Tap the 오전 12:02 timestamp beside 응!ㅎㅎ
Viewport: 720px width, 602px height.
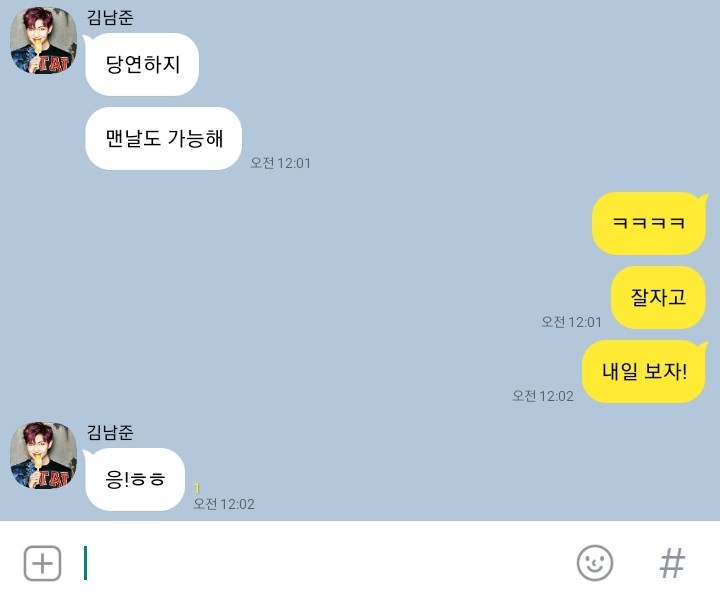point(224,504)
